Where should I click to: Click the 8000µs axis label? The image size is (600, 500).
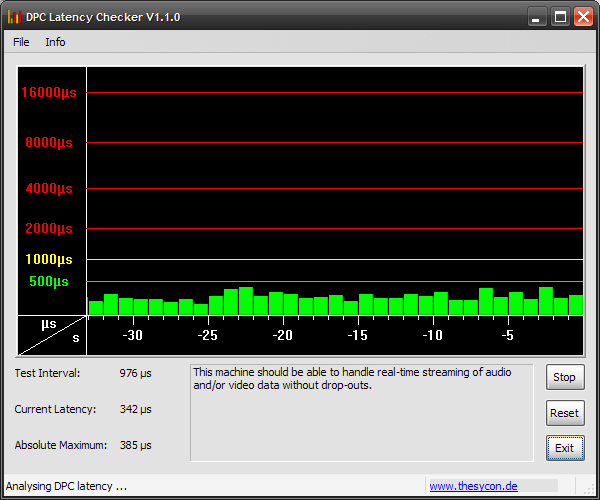(x=49, y=142)
